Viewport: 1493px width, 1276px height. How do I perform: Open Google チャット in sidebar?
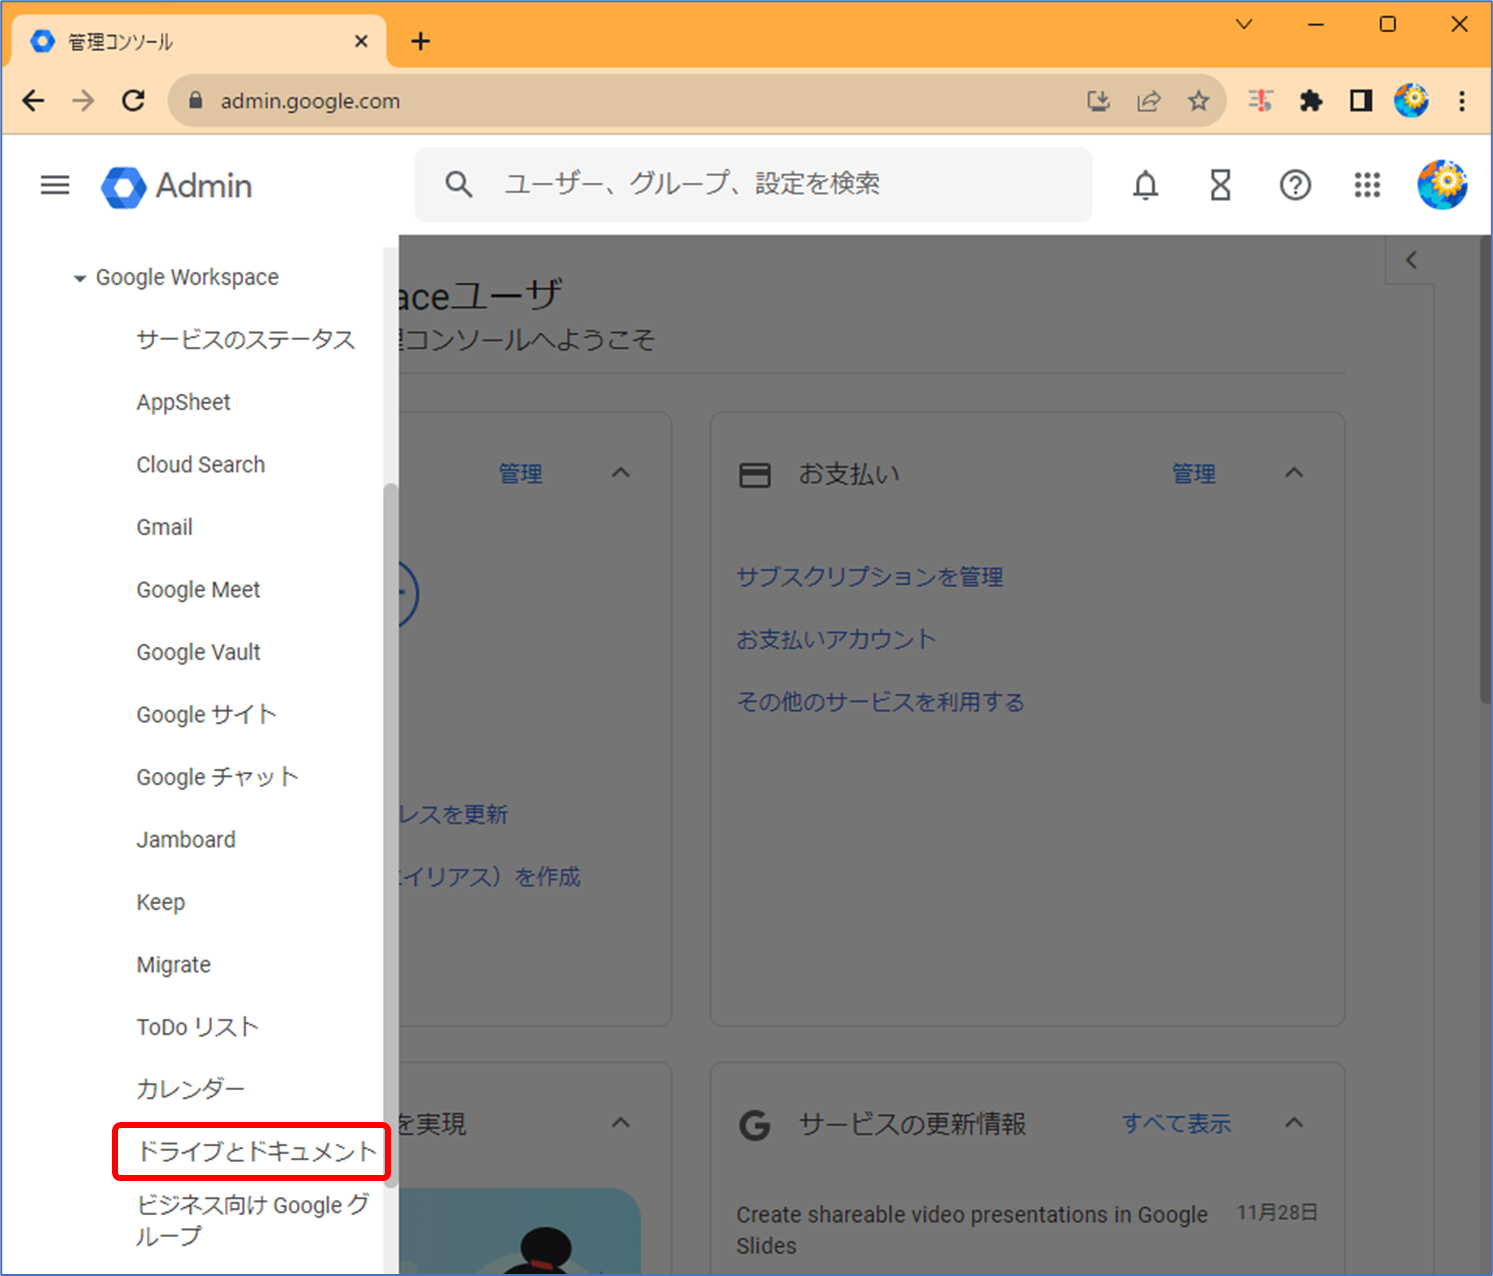218,777
